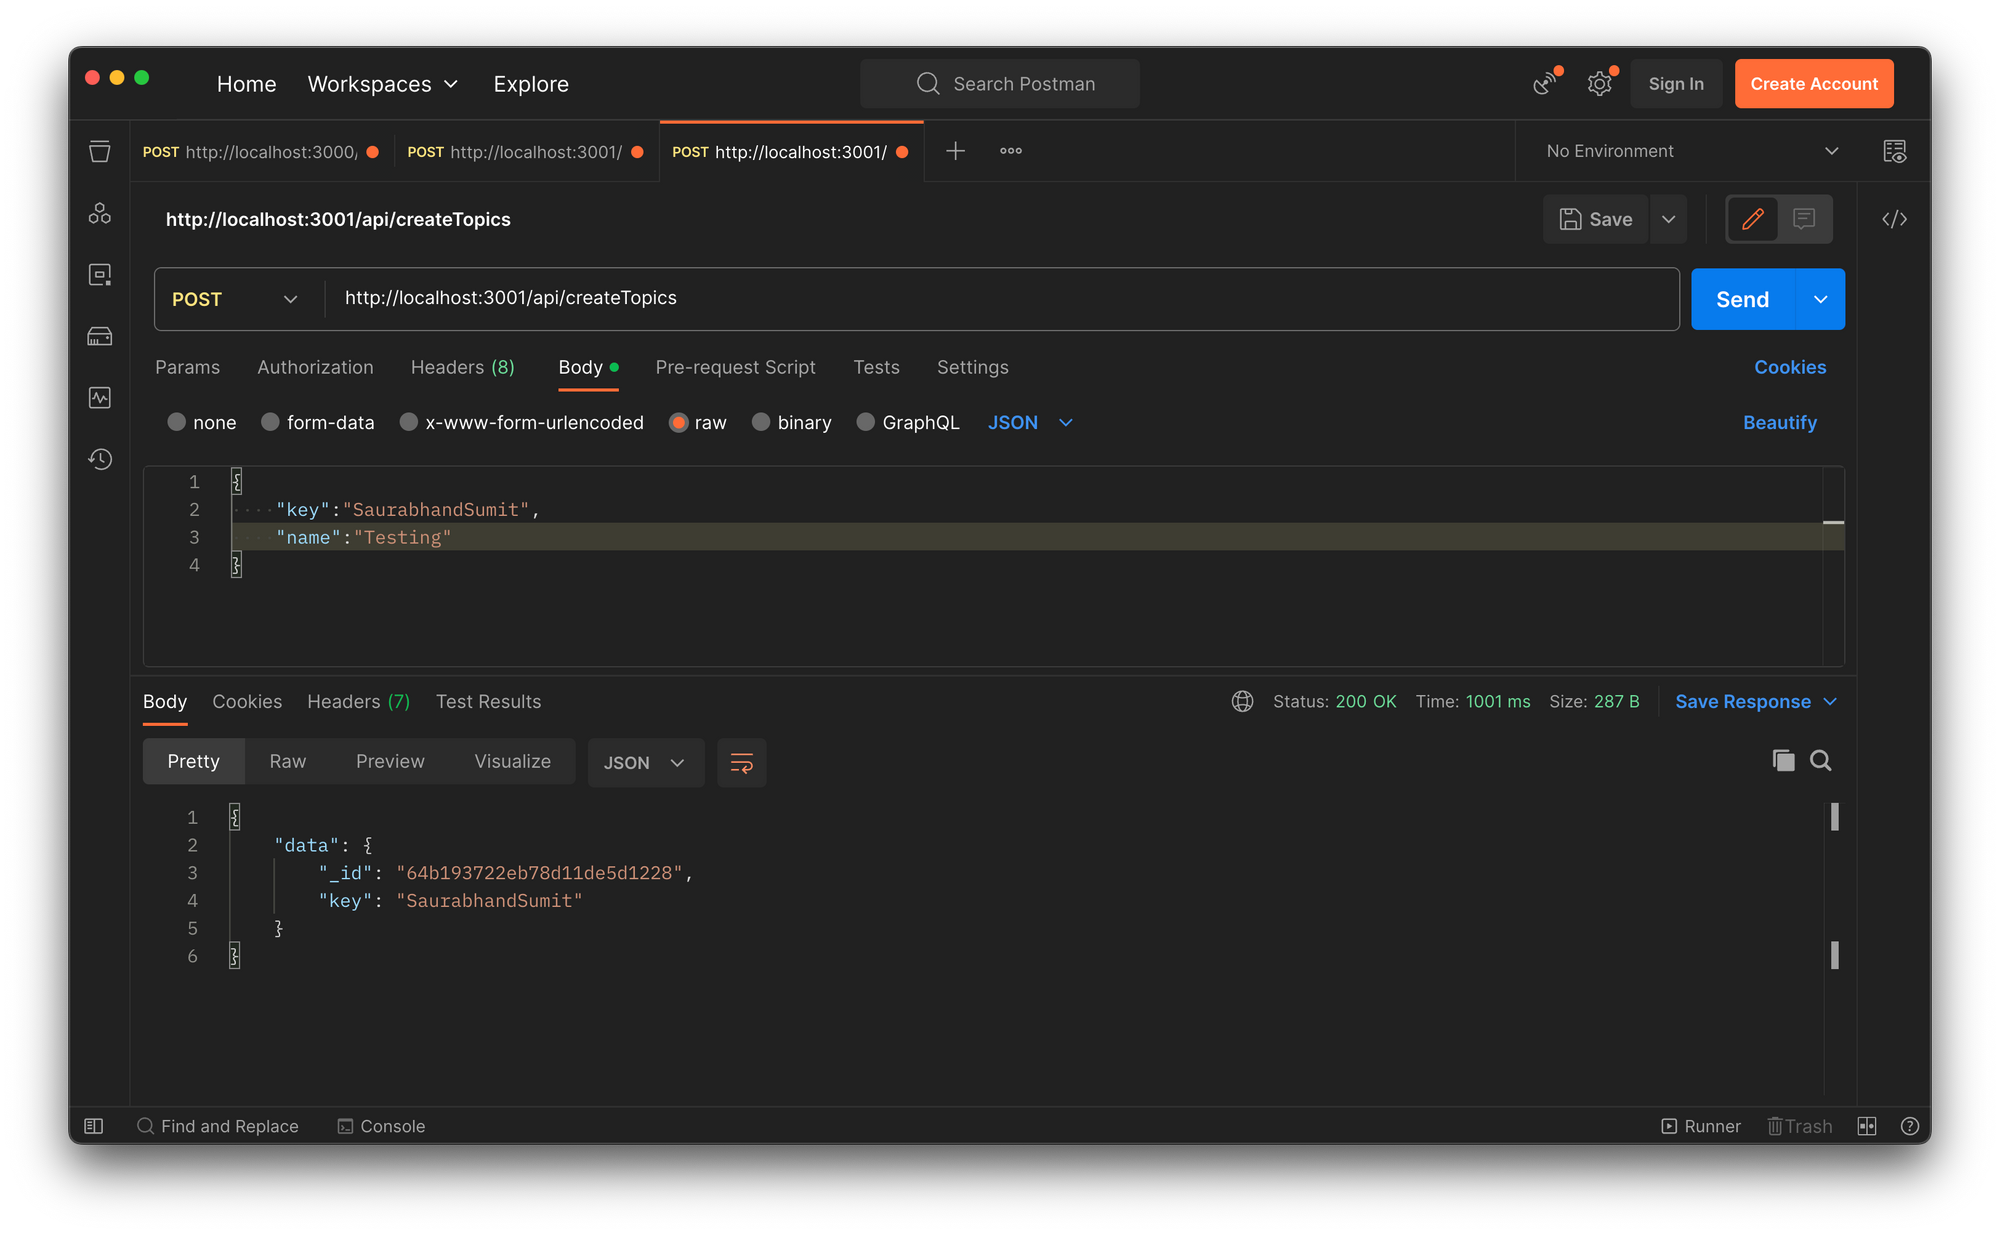Image resolution: width=2000 pixels, height=1235 pixels.
Task: Copy the response body with copy icon
Action: [1783, 761]
